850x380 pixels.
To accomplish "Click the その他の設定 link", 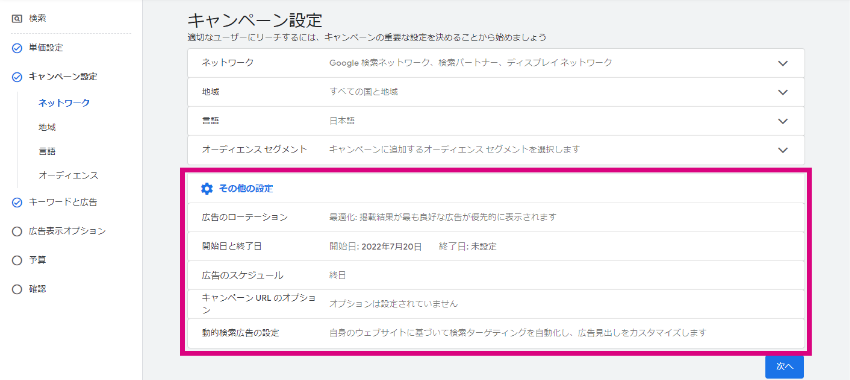I will pyautogui.click(x=246, y=189).
